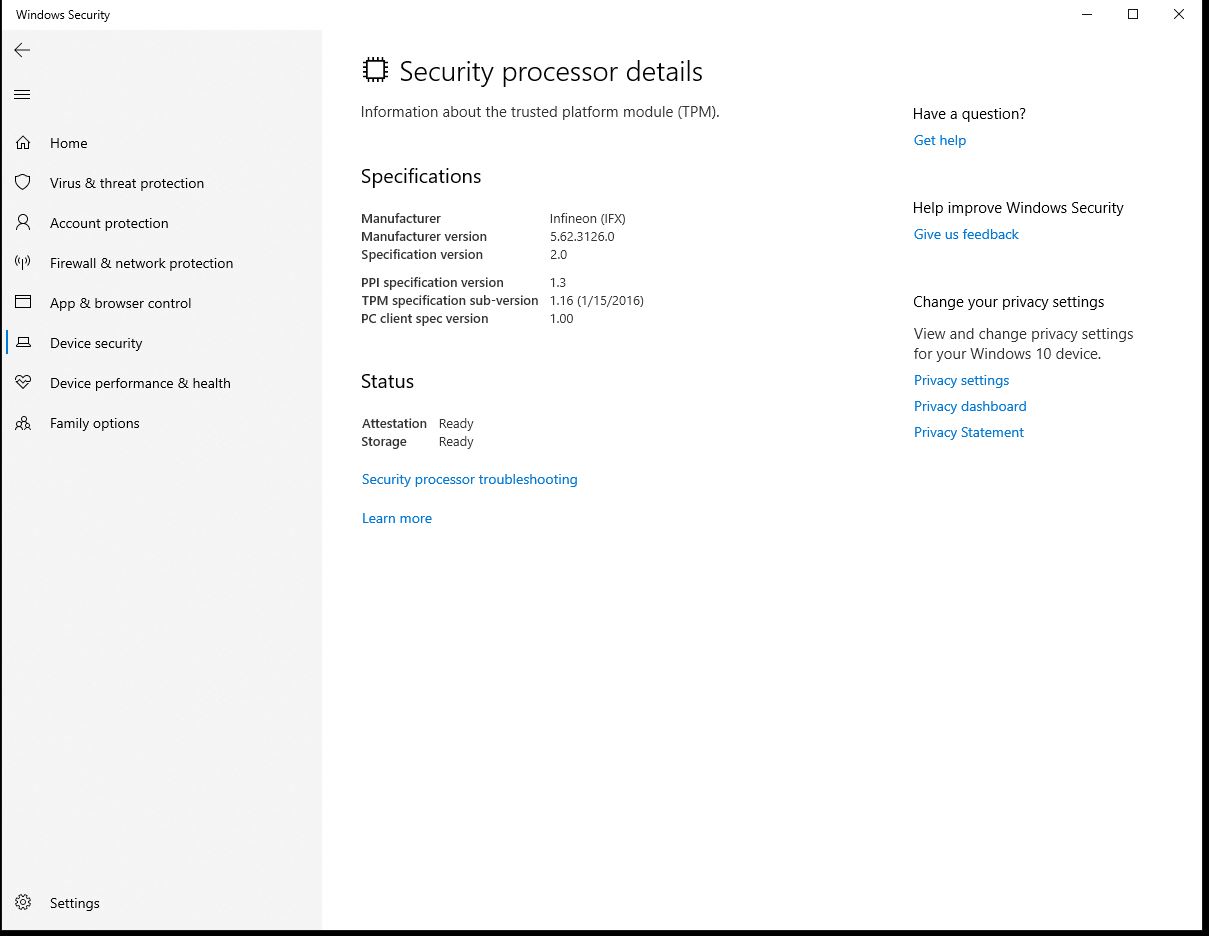
Task: Maximize the Windows Security window
Action: 1133,15
